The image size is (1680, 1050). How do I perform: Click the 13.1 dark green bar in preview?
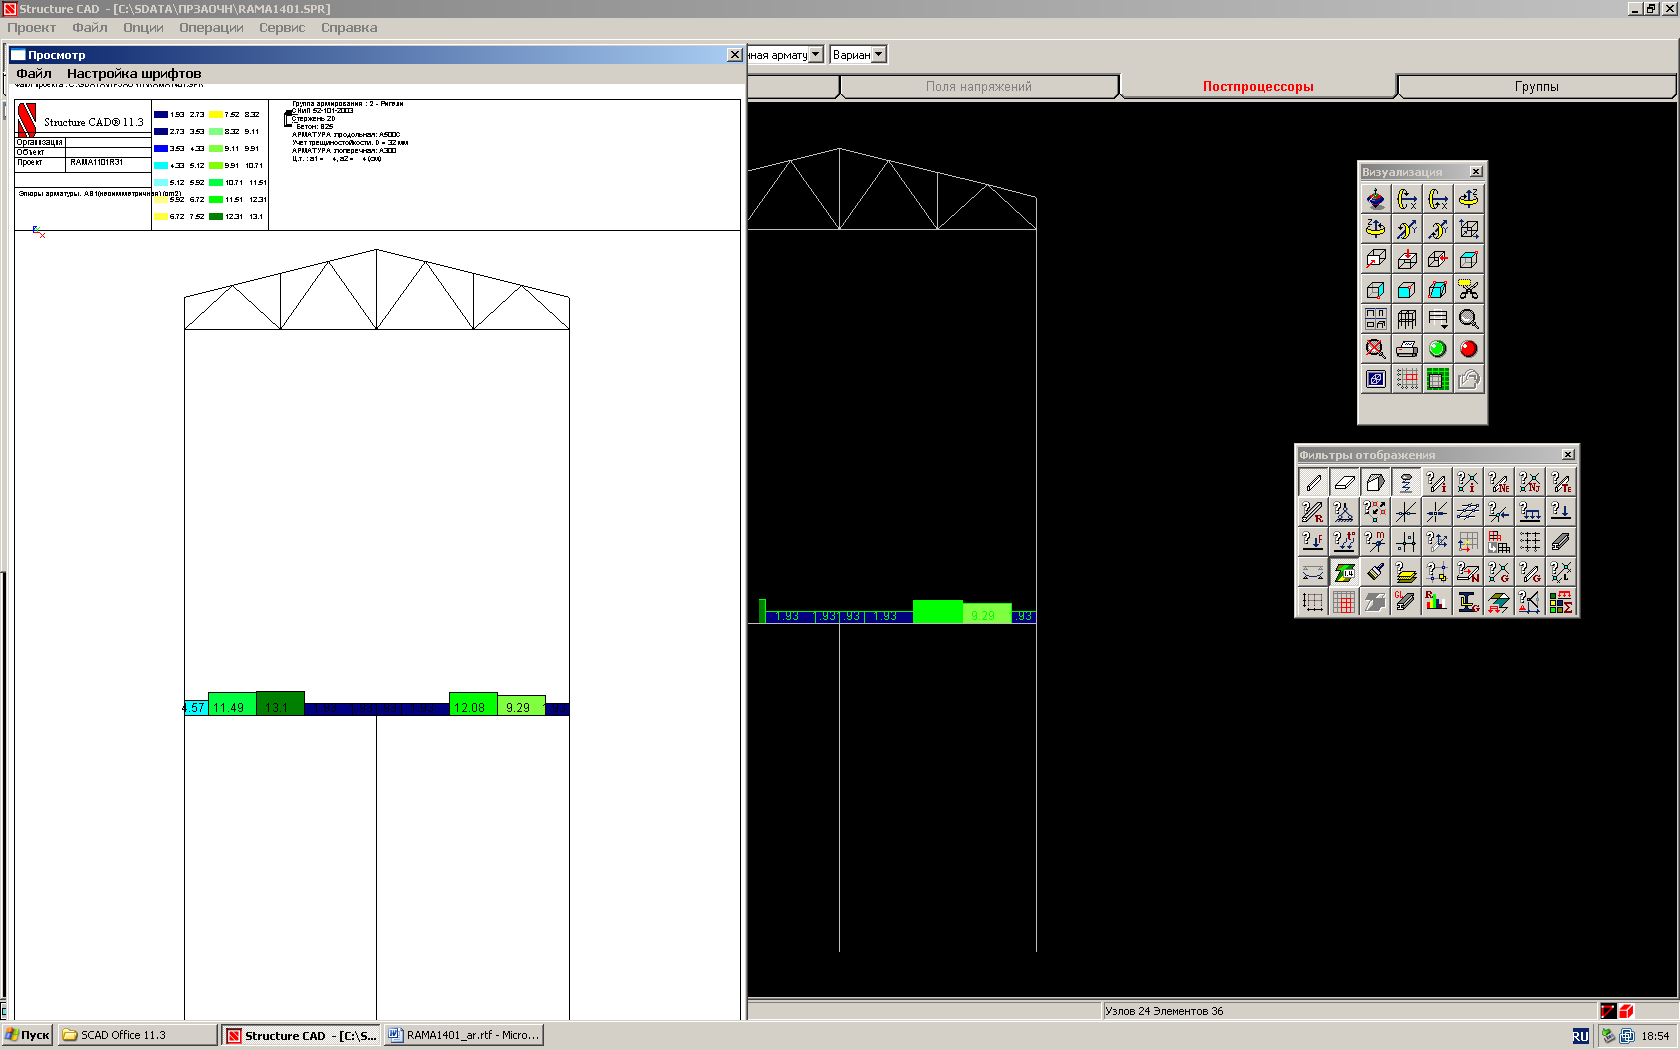(x=280, y=703)
